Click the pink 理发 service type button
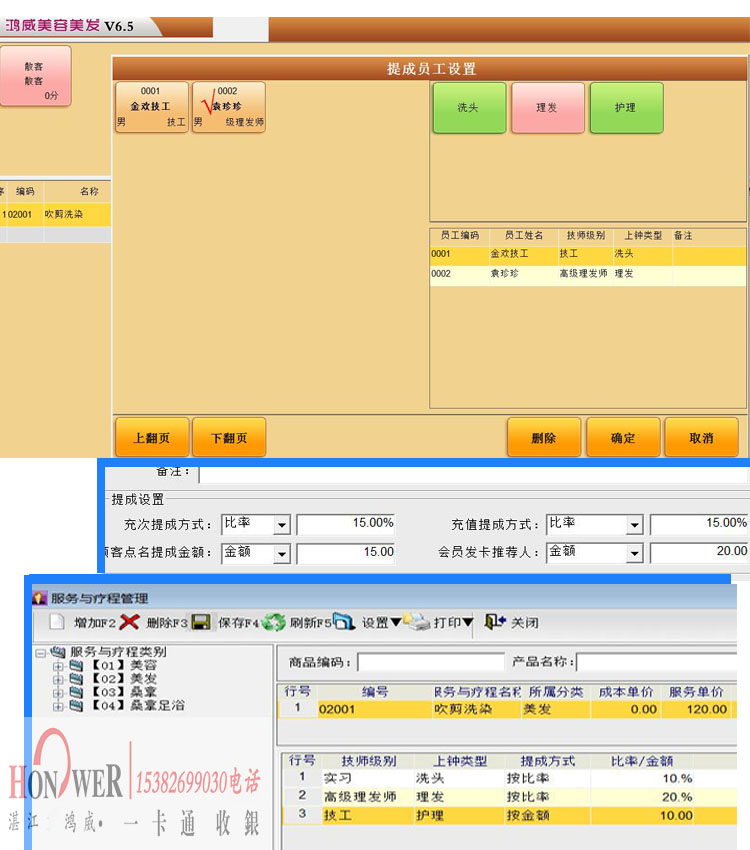 tap(548, 107)
